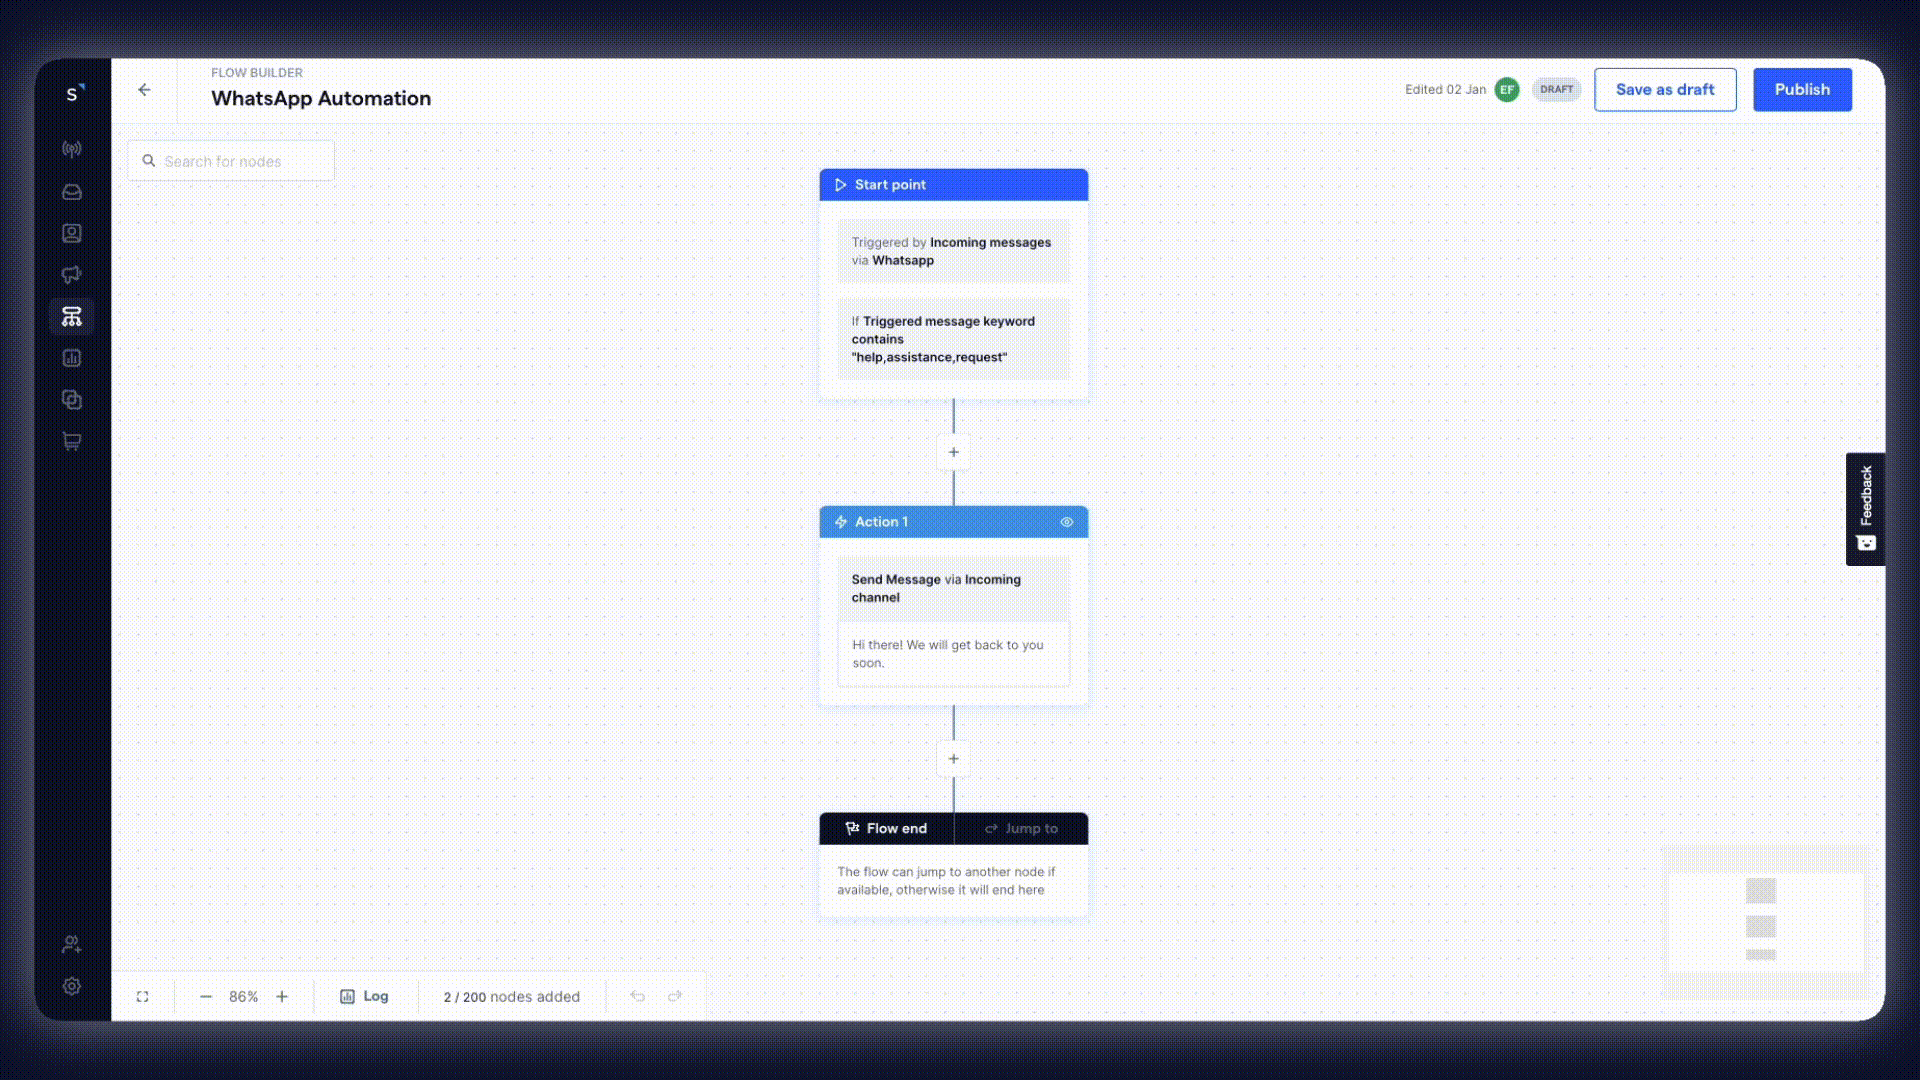
Task: Click the reports/analytics sidebar icon
Action: coord(73,357)
